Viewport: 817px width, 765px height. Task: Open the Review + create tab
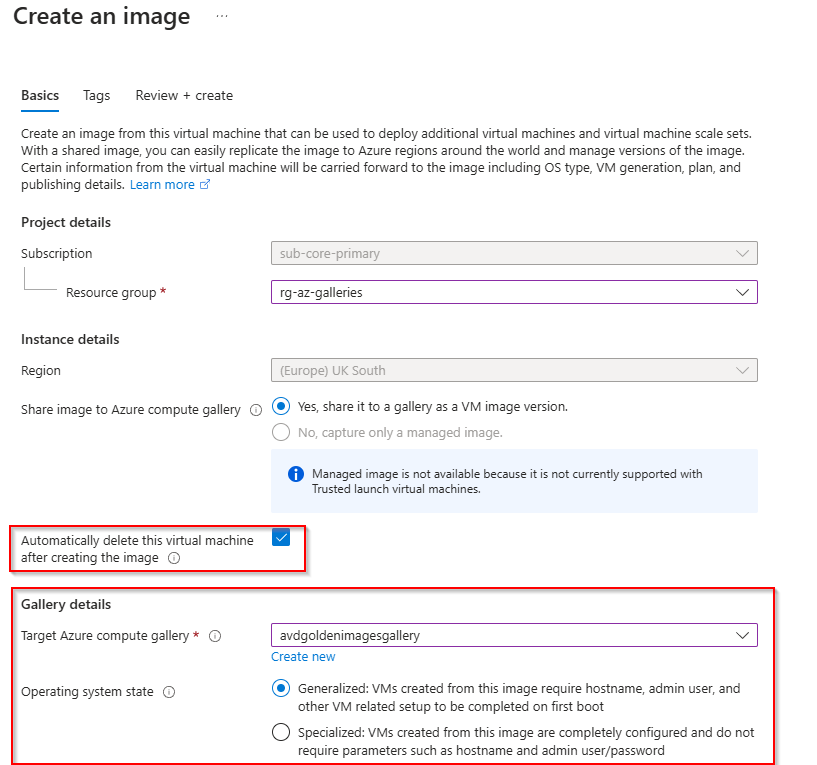pyautogui.click(x=184, y=95)
